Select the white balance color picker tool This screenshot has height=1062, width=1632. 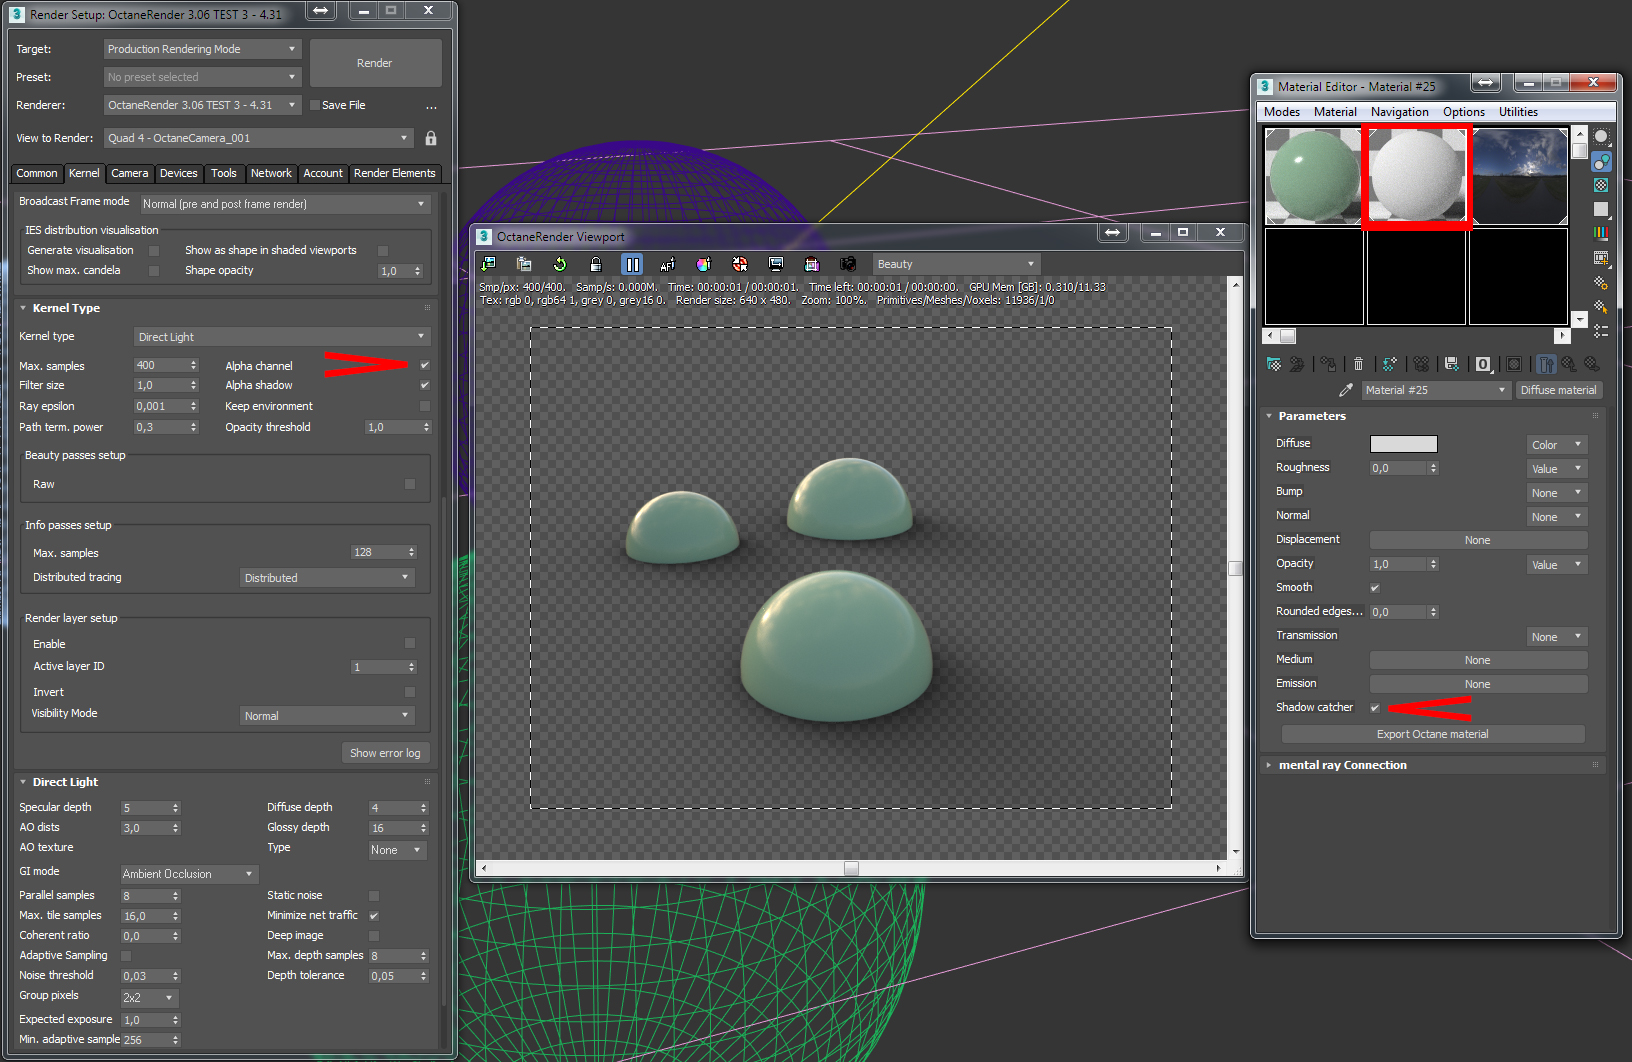click(704, 264)
